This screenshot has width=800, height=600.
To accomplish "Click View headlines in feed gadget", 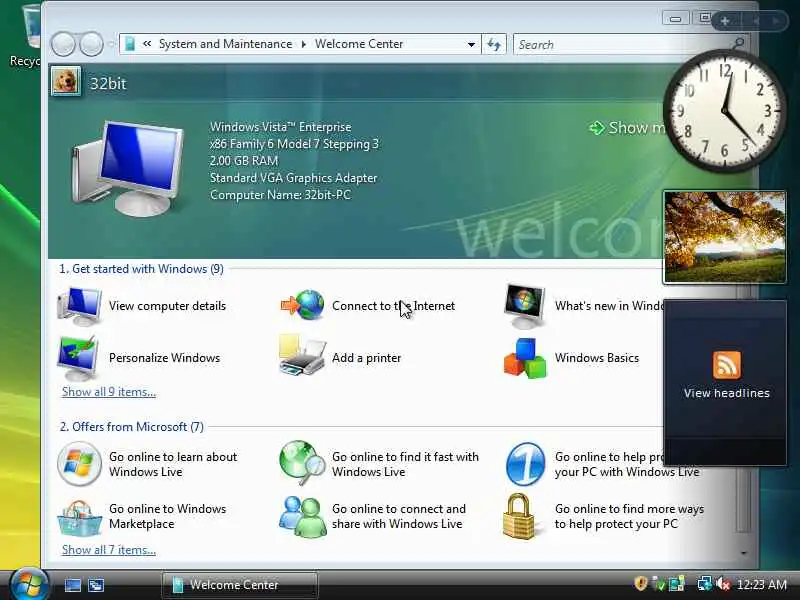I will click(727, 393).
